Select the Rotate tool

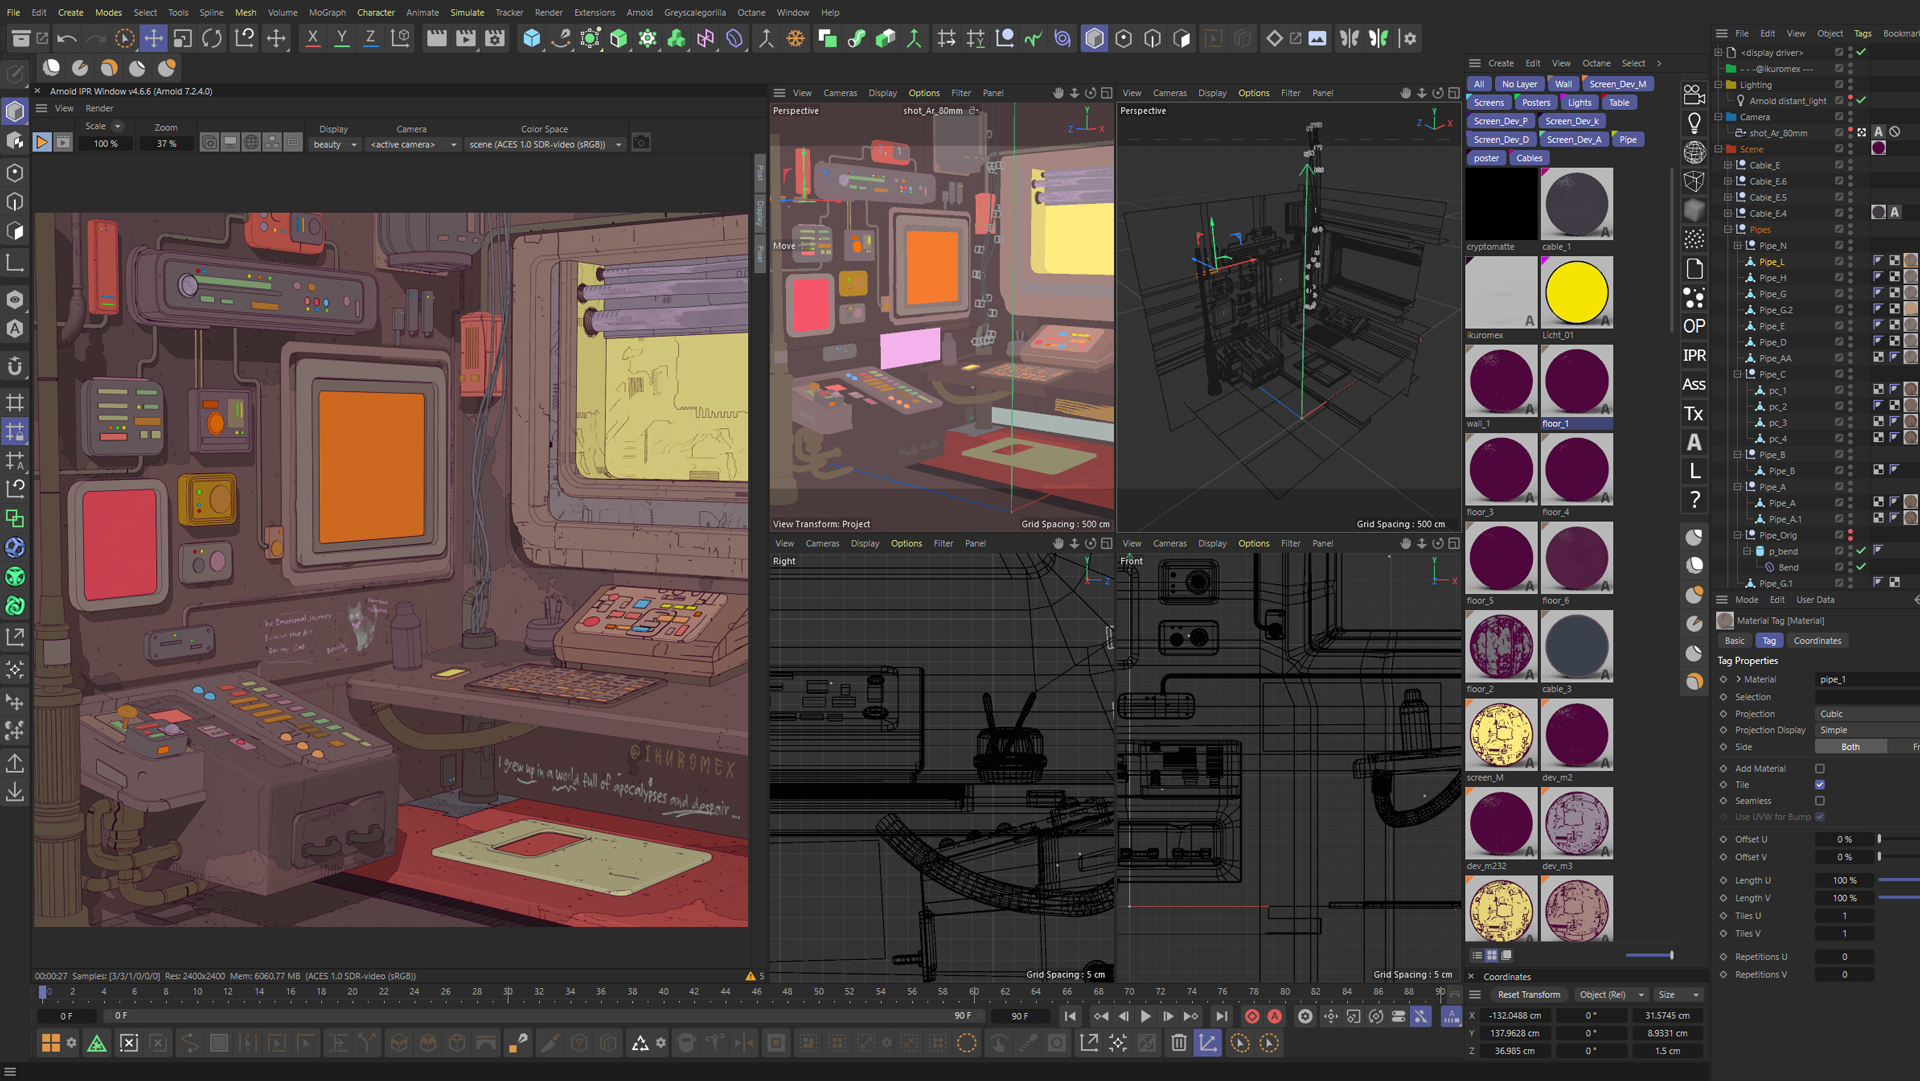[212, 38]
